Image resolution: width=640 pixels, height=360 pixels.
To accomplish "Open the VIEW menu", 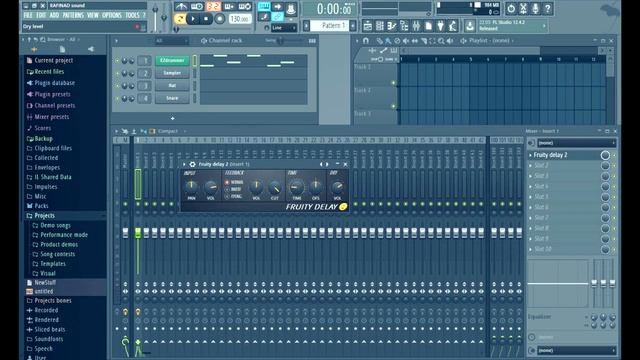I will 93,16.
